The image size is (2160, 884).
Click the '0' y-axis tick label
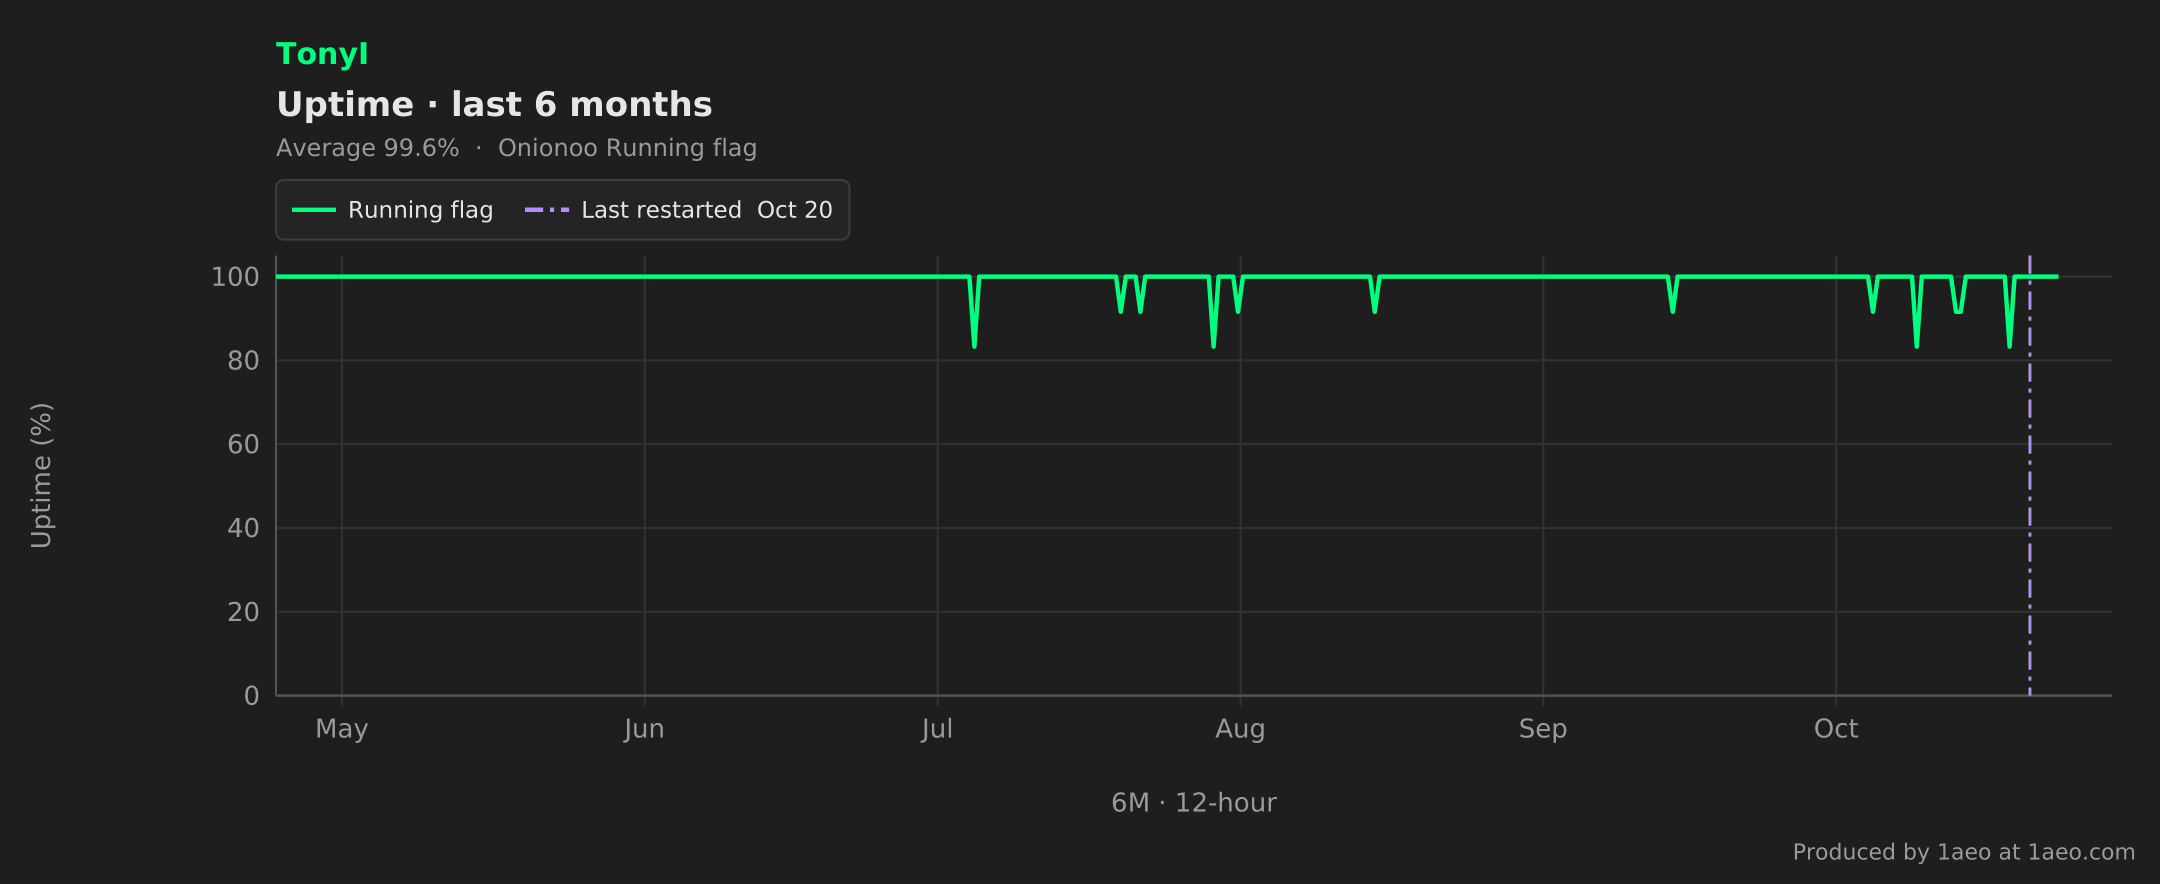click(252, 696)
